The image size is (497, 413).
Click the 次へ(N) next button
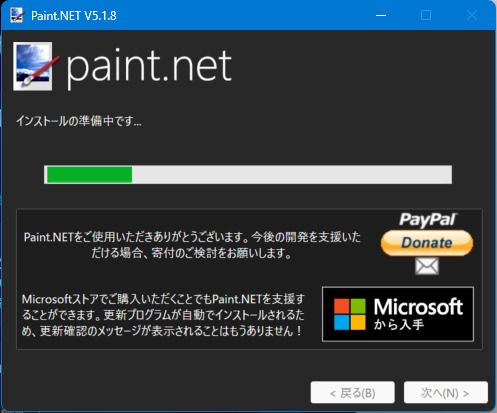coord(446,392)
